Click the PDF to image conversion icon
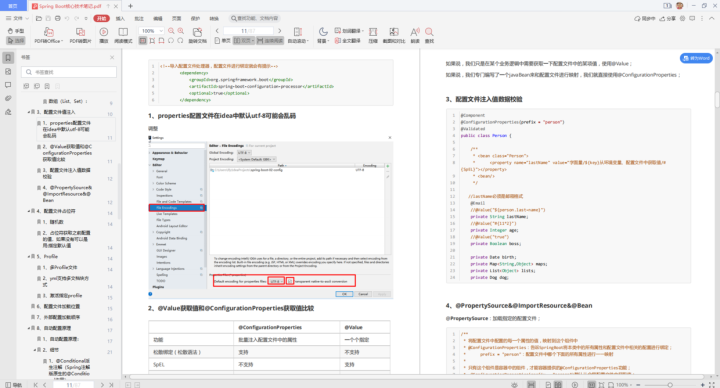Image resolution: width=720 pixels, height=388 pixels. coord(80,35)
